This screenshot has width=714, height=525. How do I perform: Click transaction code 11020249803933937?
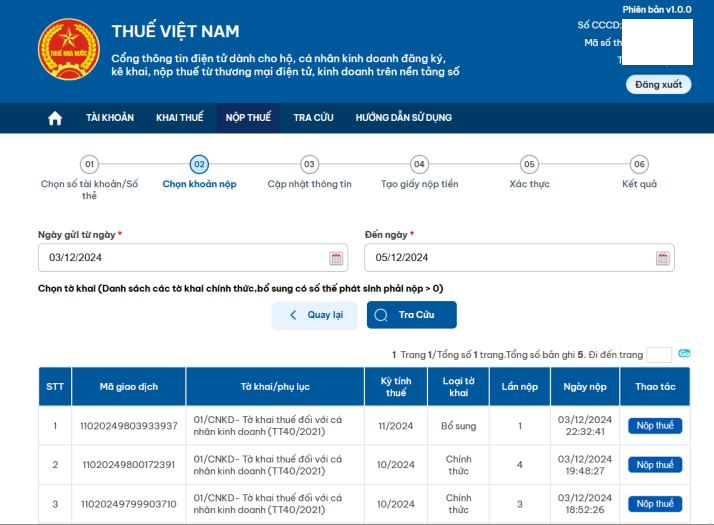(x=129, y=426)
